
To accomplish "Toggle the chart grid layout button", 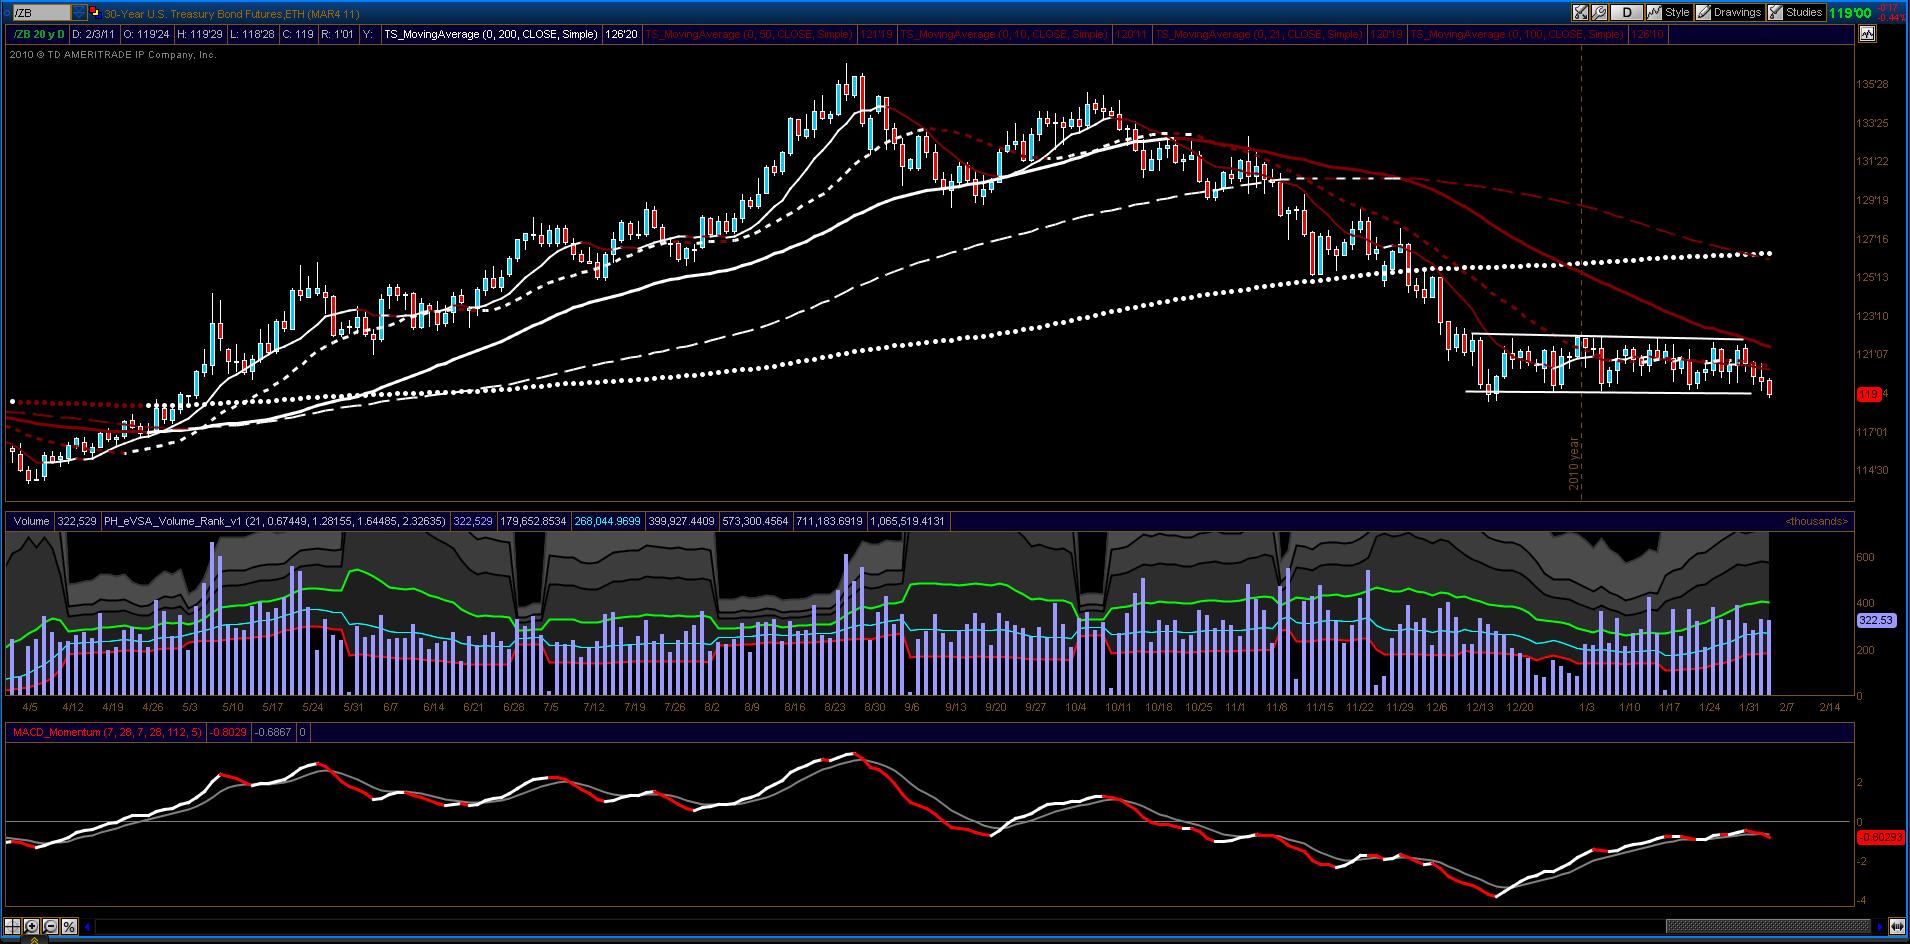I will 12,926.
